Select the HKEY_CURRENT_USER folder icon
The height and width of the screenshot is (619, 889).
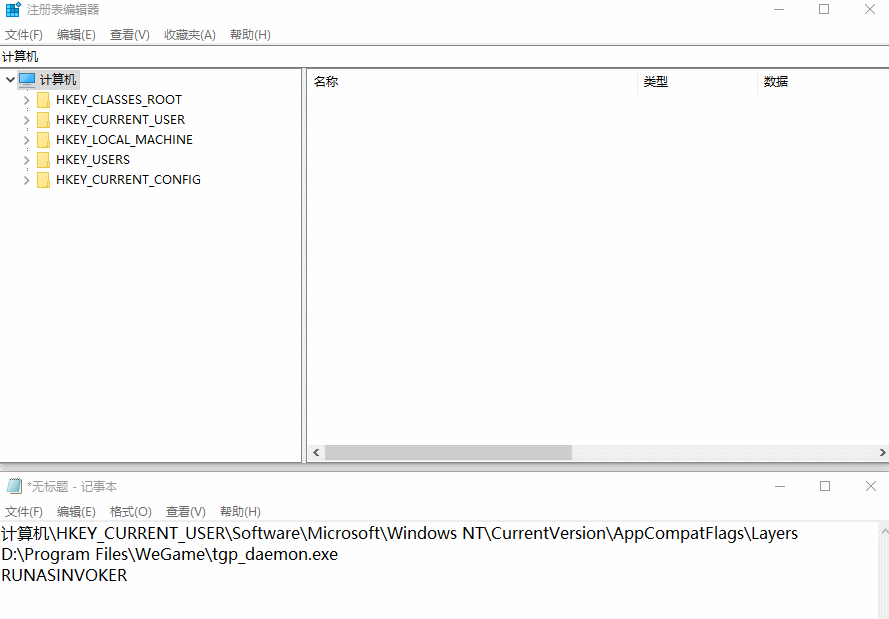[x=43, y=119]
